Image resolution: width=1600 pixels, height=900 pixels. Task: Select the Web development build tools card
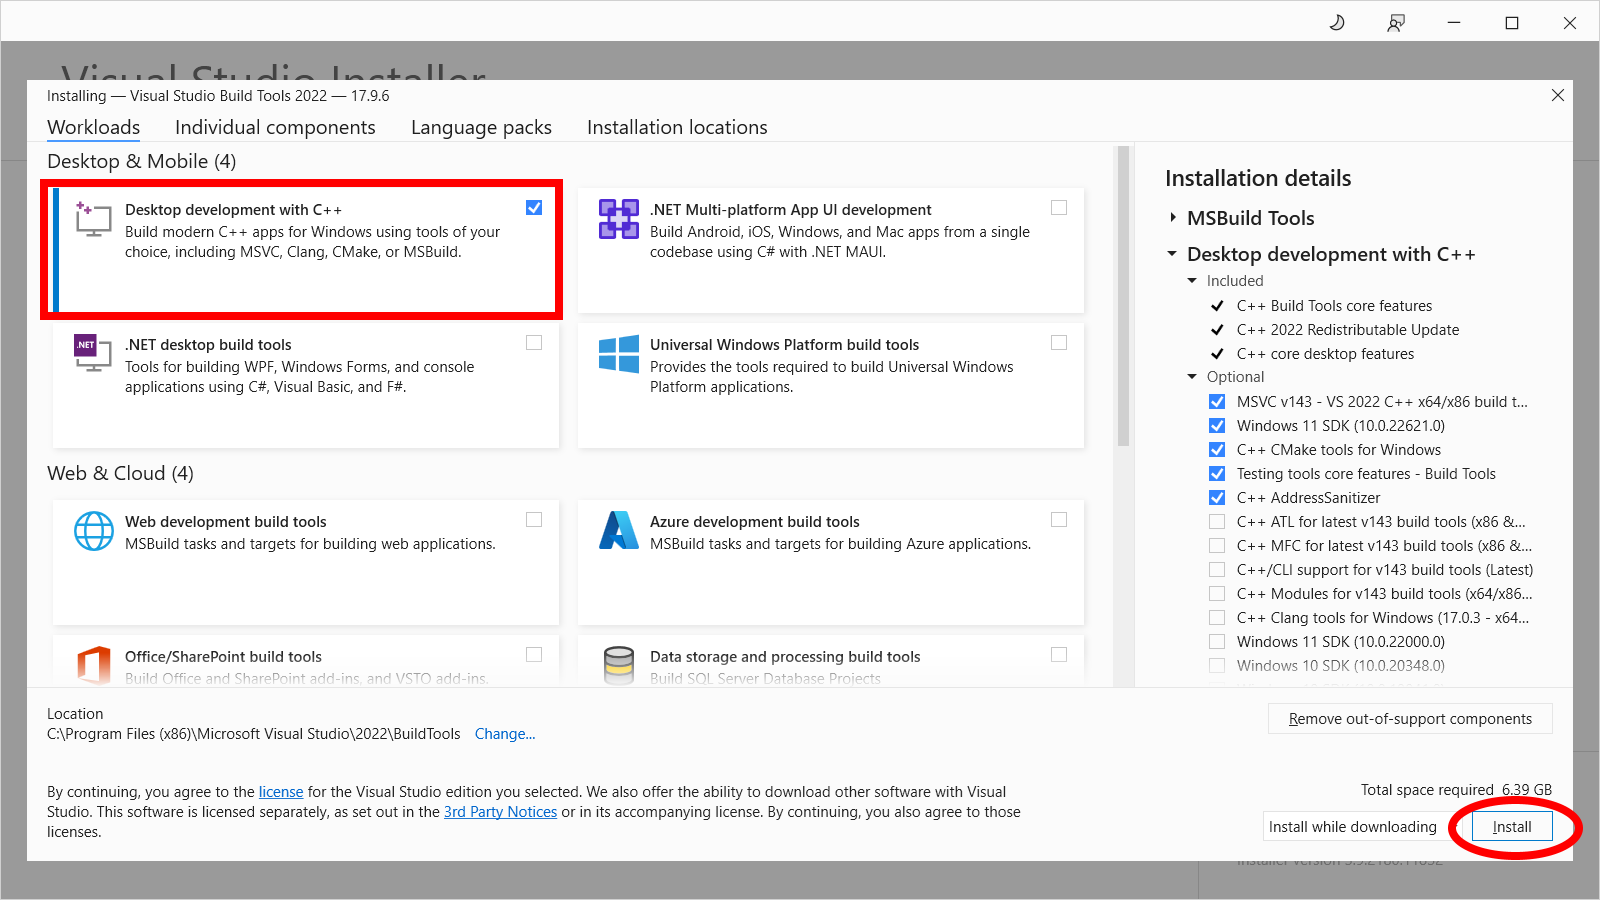click(x=306, y=563)
